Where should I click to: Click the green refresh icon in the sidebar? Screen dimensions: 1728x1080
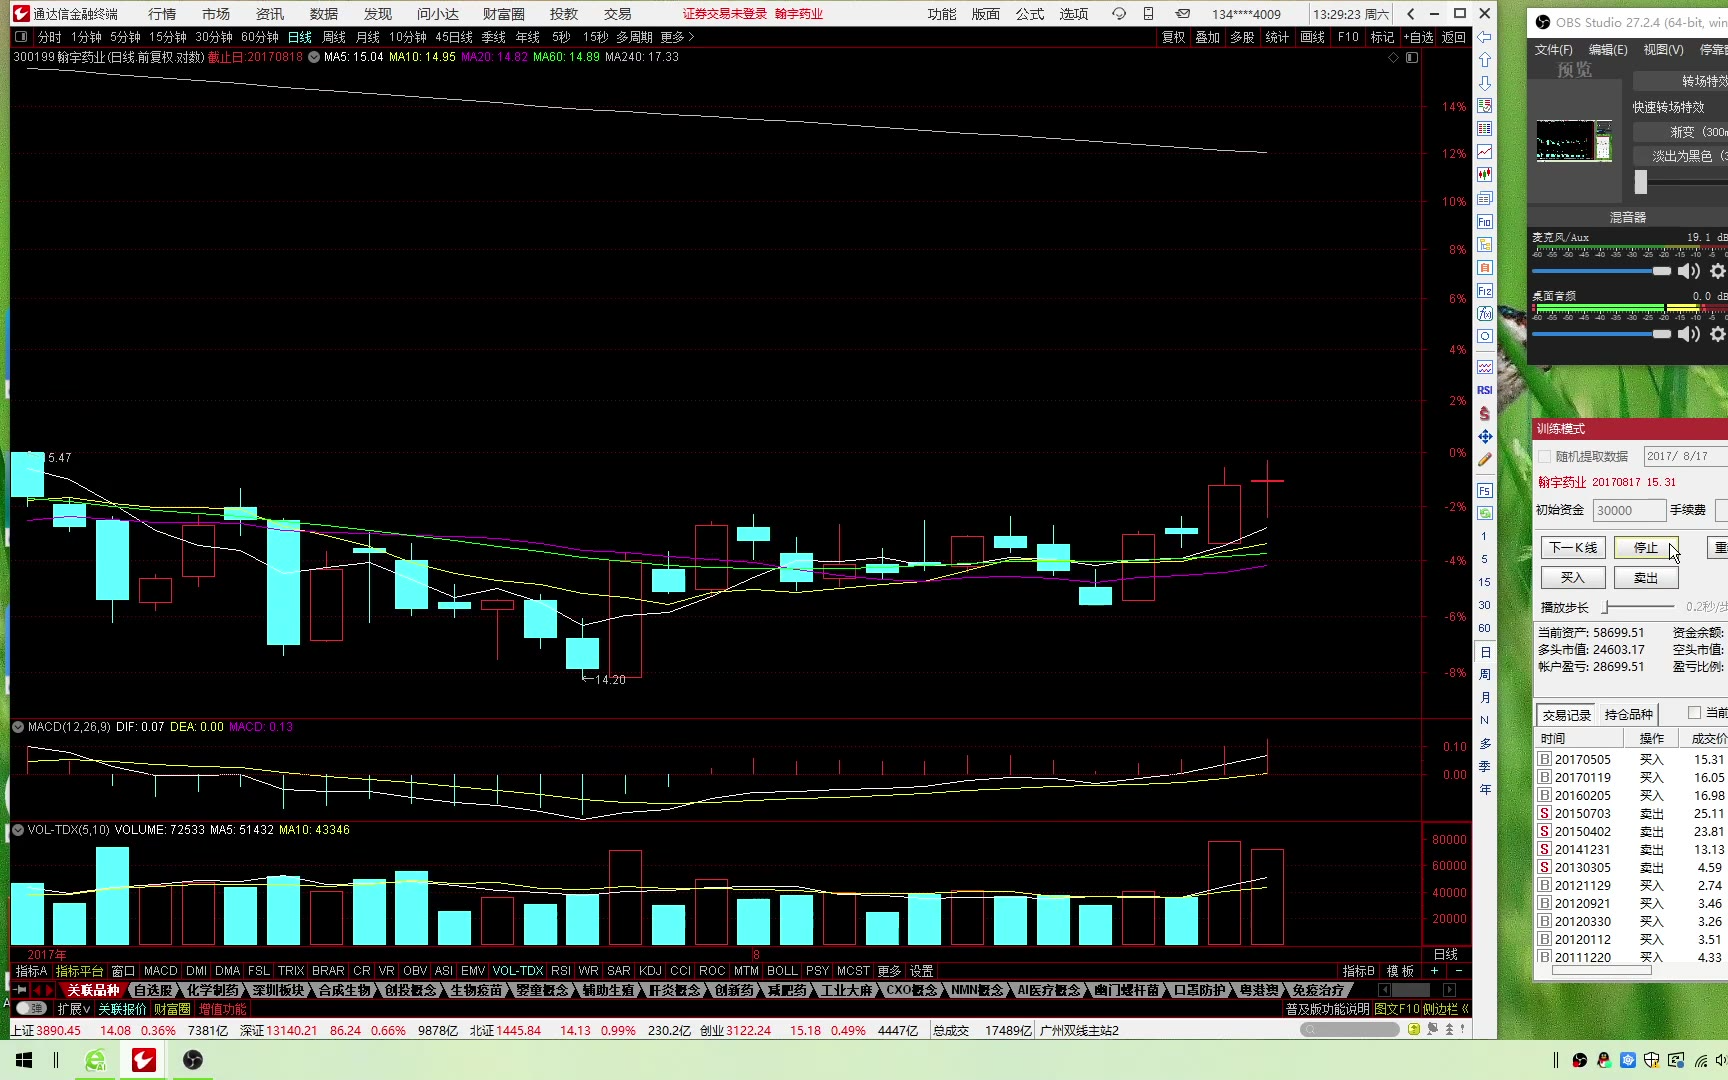click(x=1485, y=513)
